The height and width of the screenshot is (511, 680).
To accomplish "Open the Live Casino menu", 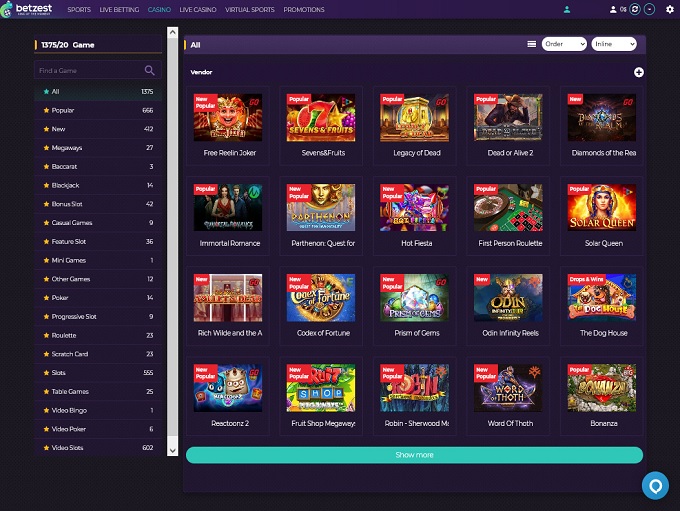I will [198, 10].
